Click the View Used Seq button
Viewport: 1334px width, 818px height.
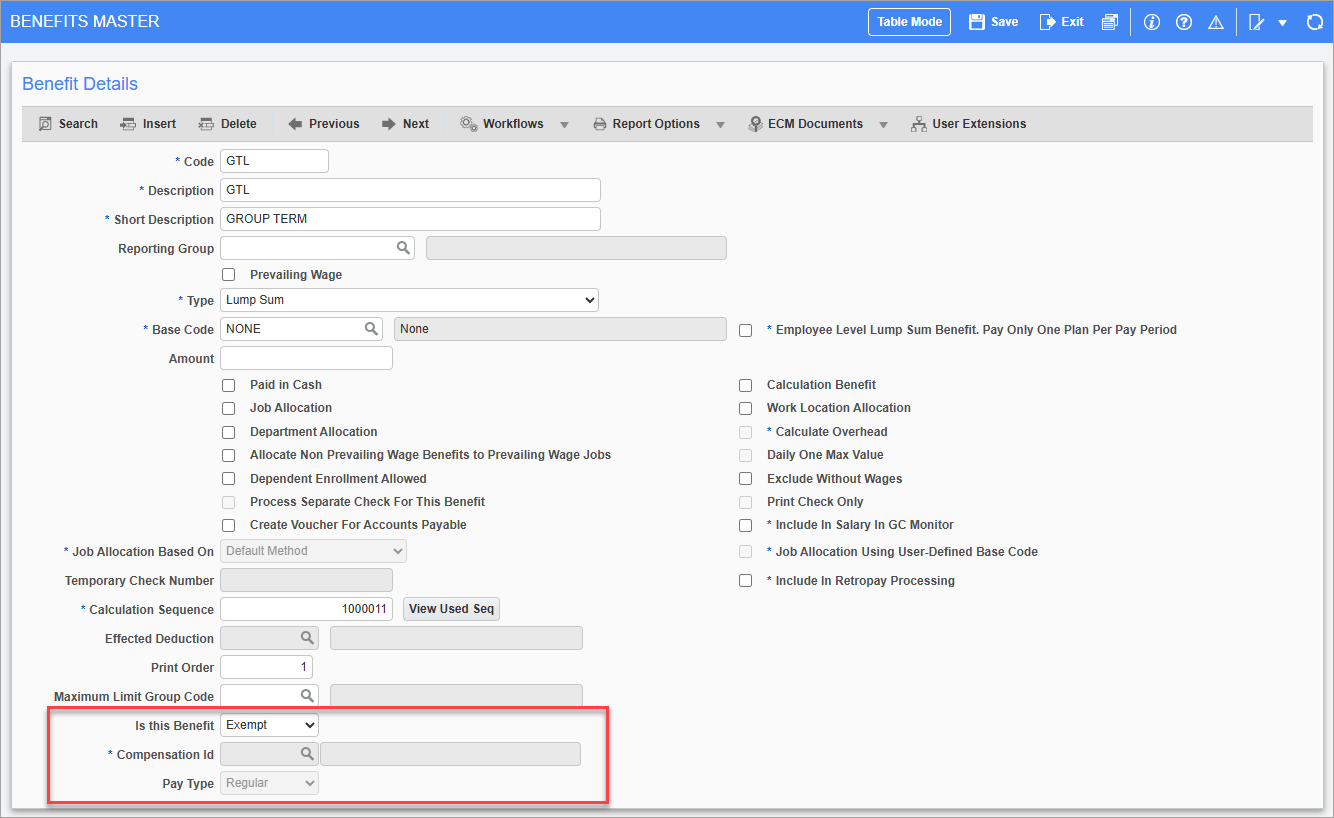[x=451, y=609]
